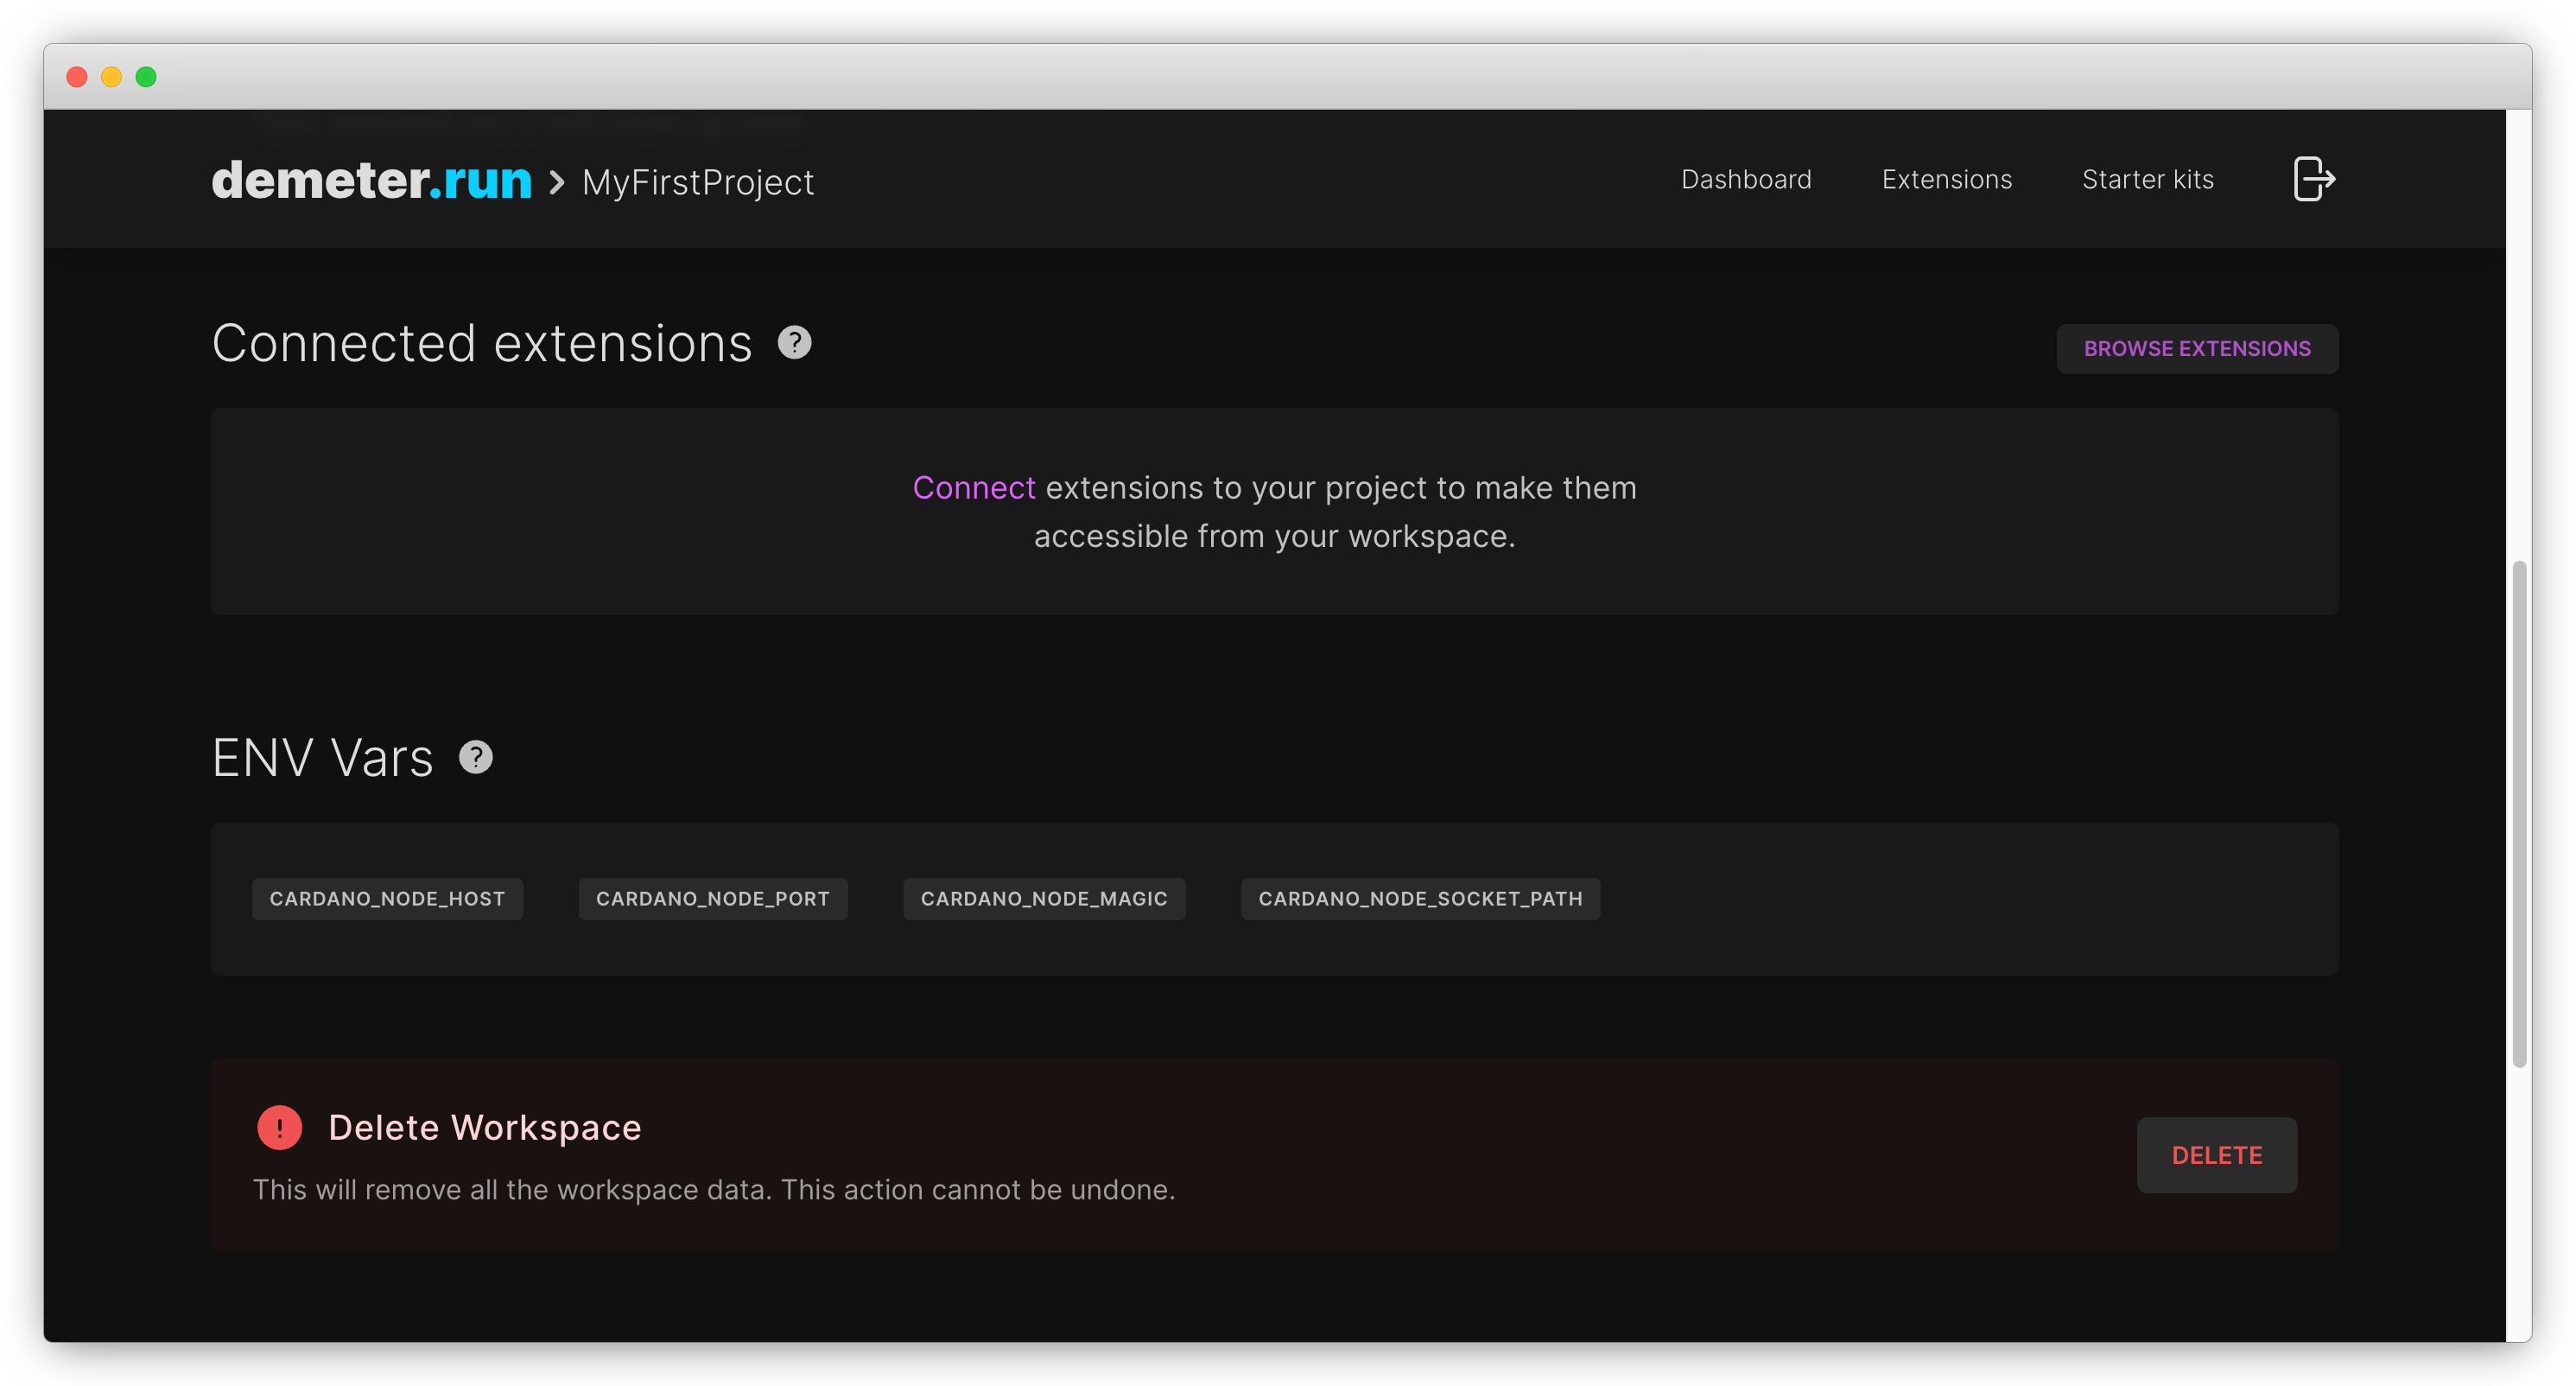
Task: Select the CARDANO_NODE_HOST variable chip
Action: point(387,898)
